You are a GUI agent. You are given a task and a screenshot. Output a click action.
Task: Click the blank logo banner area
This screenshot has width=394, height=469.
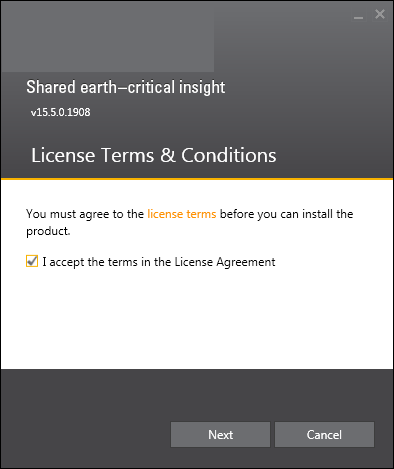click(x=108, y=37)
